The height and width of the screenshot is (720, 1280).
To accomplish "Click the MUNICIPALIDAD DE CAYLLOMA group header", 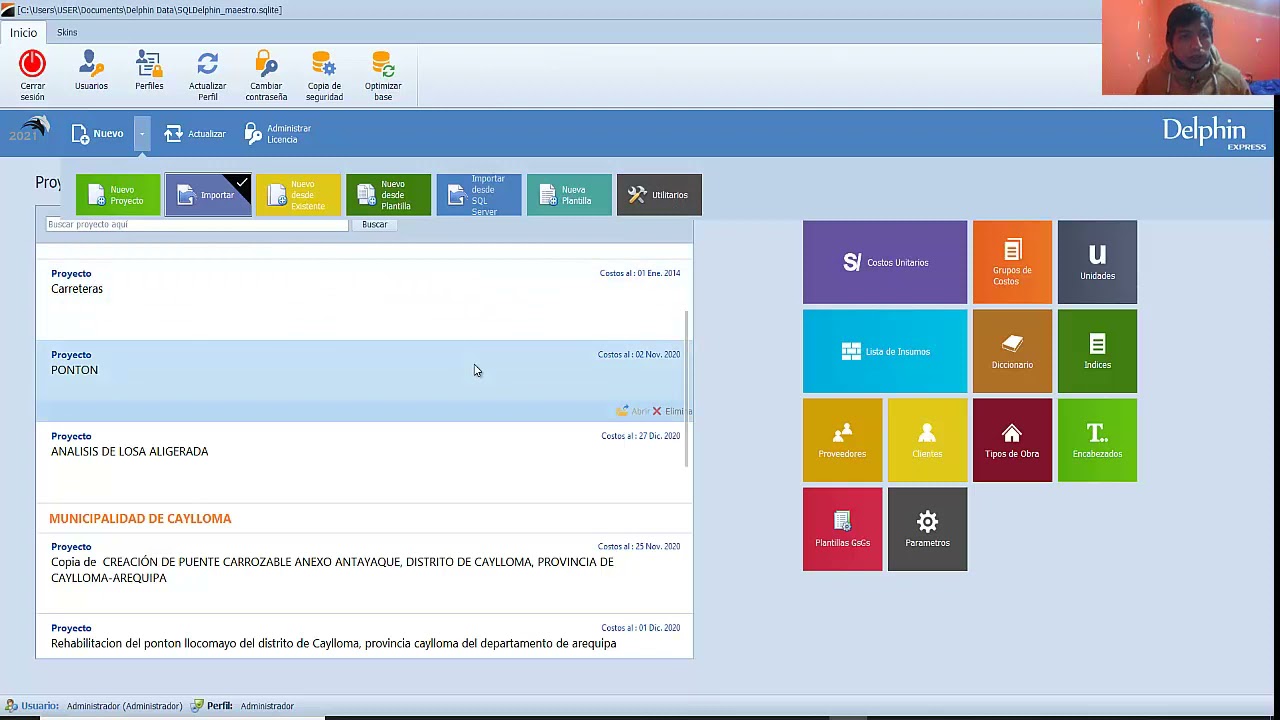I will [140, 518].
